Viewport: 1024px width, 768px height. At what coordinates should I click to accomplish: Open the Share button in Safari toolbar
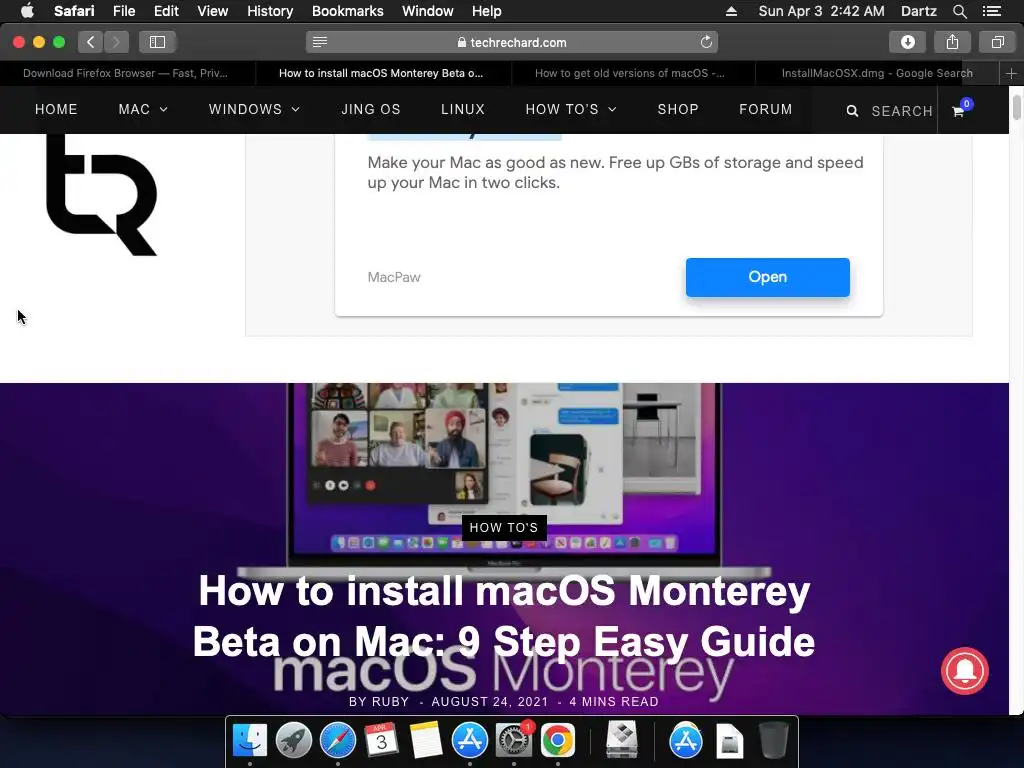[x=952, y=42]
